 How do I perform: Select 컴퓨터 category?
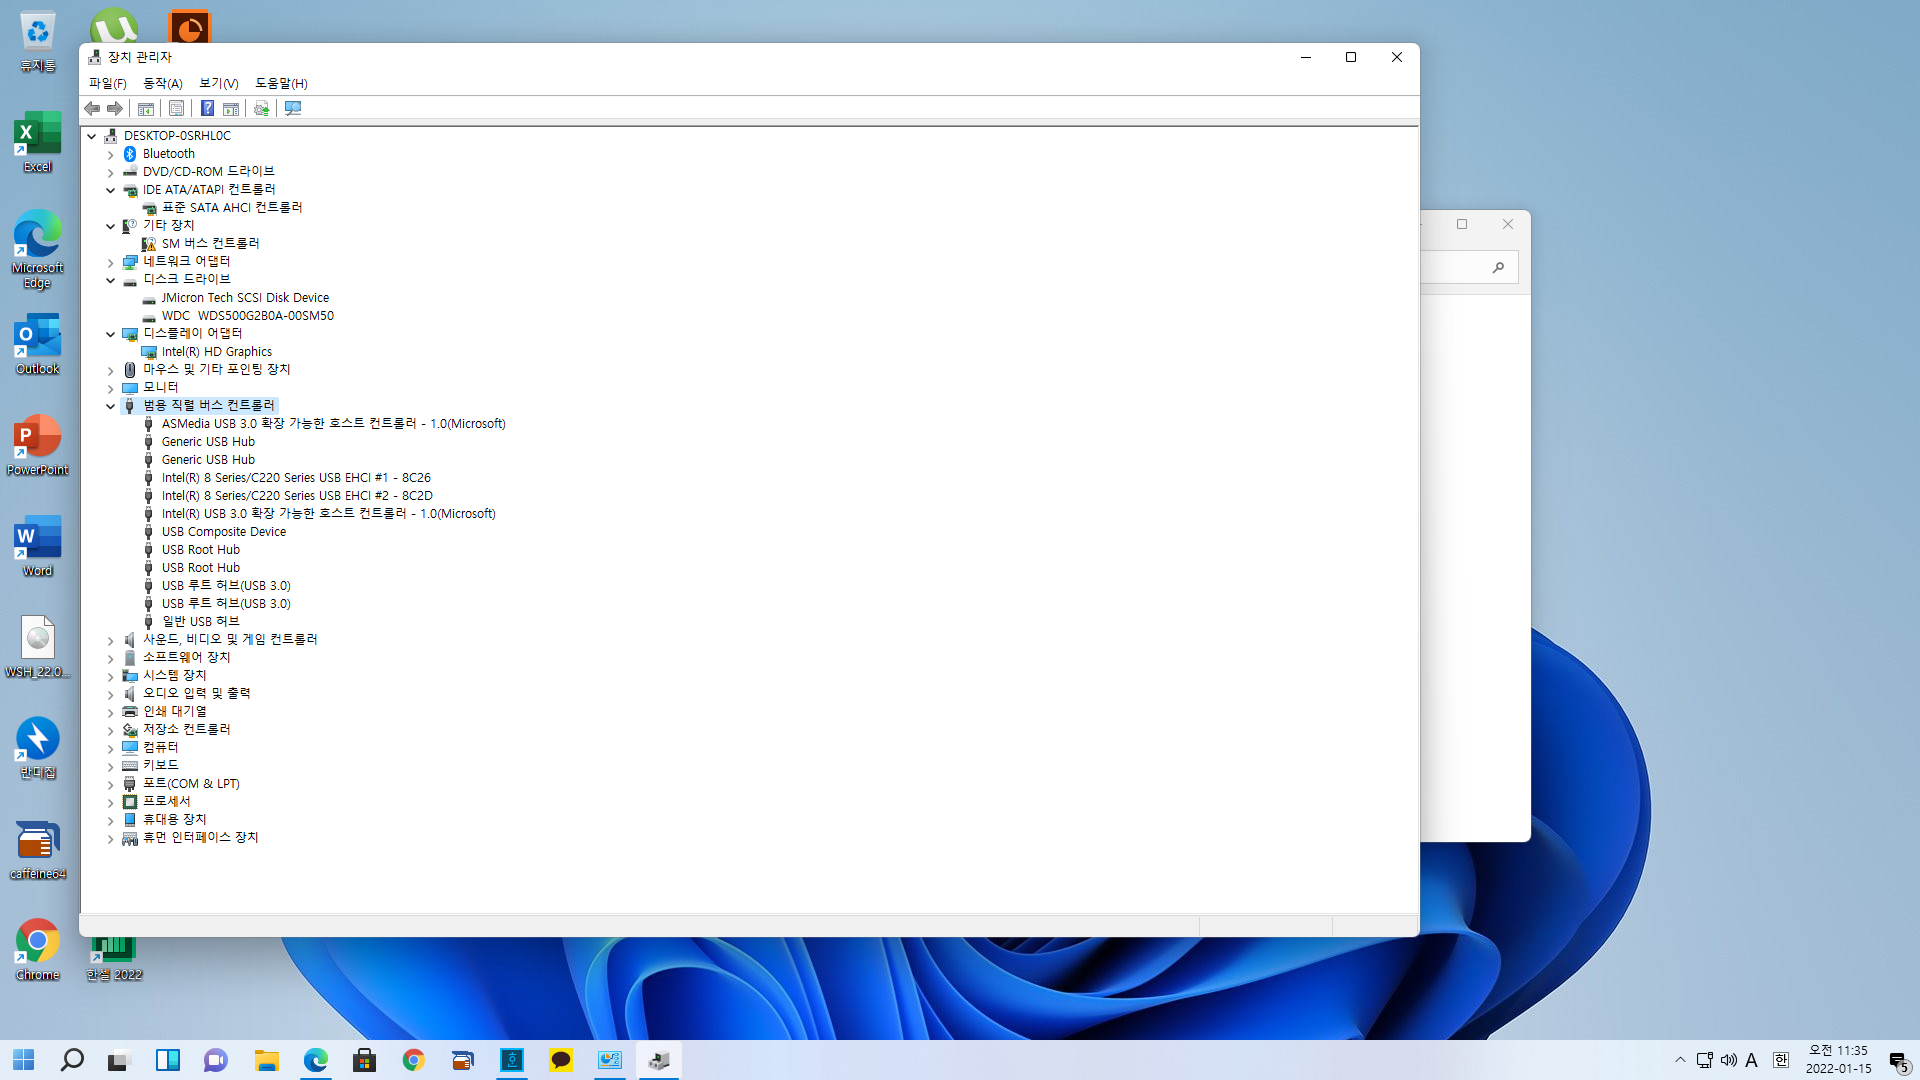tap(161, 748)
